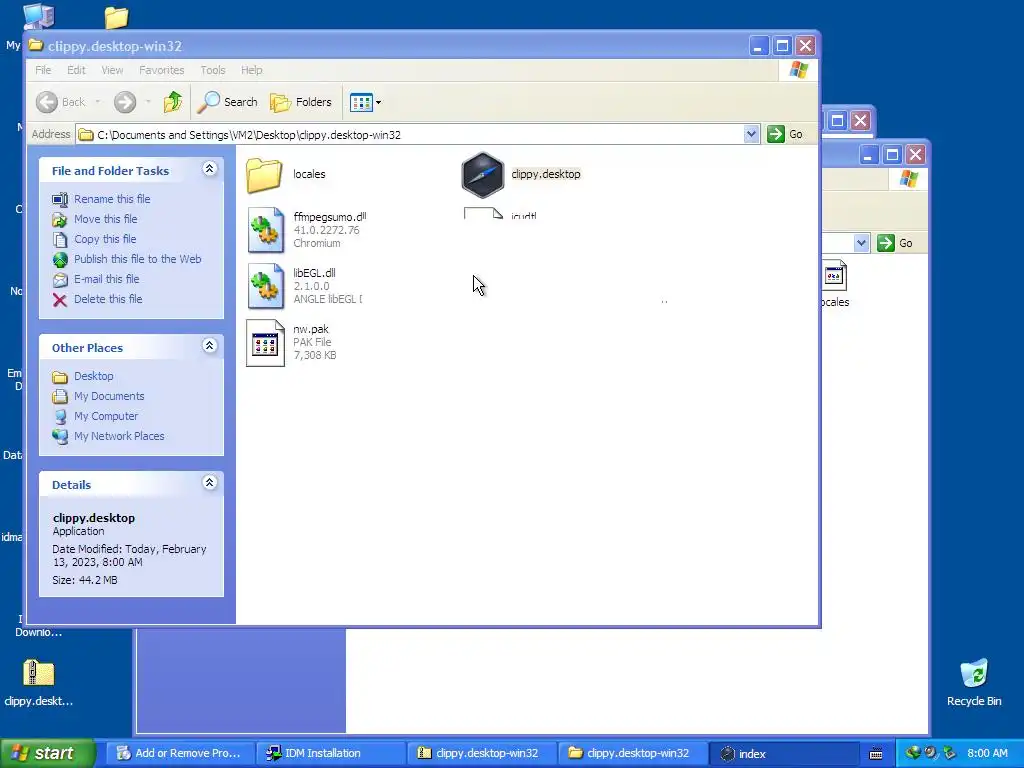Click the Go button in back window
Image resolution: width=1024 pixels, height=768 pixels.
[895, 243]
